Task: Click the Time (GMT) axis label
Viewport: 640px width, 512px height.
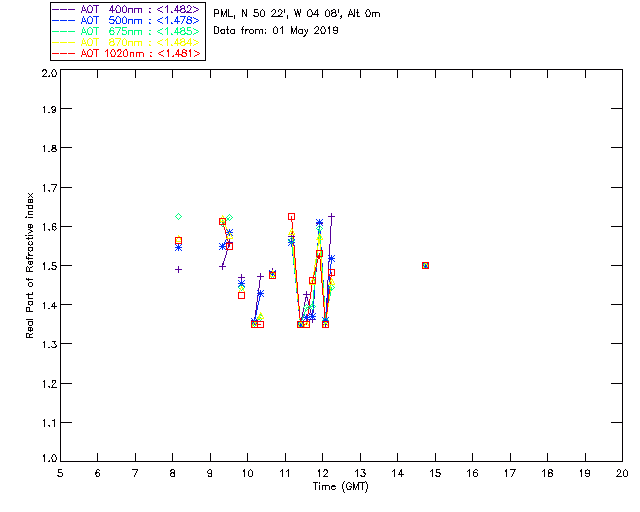Action: 340,487
